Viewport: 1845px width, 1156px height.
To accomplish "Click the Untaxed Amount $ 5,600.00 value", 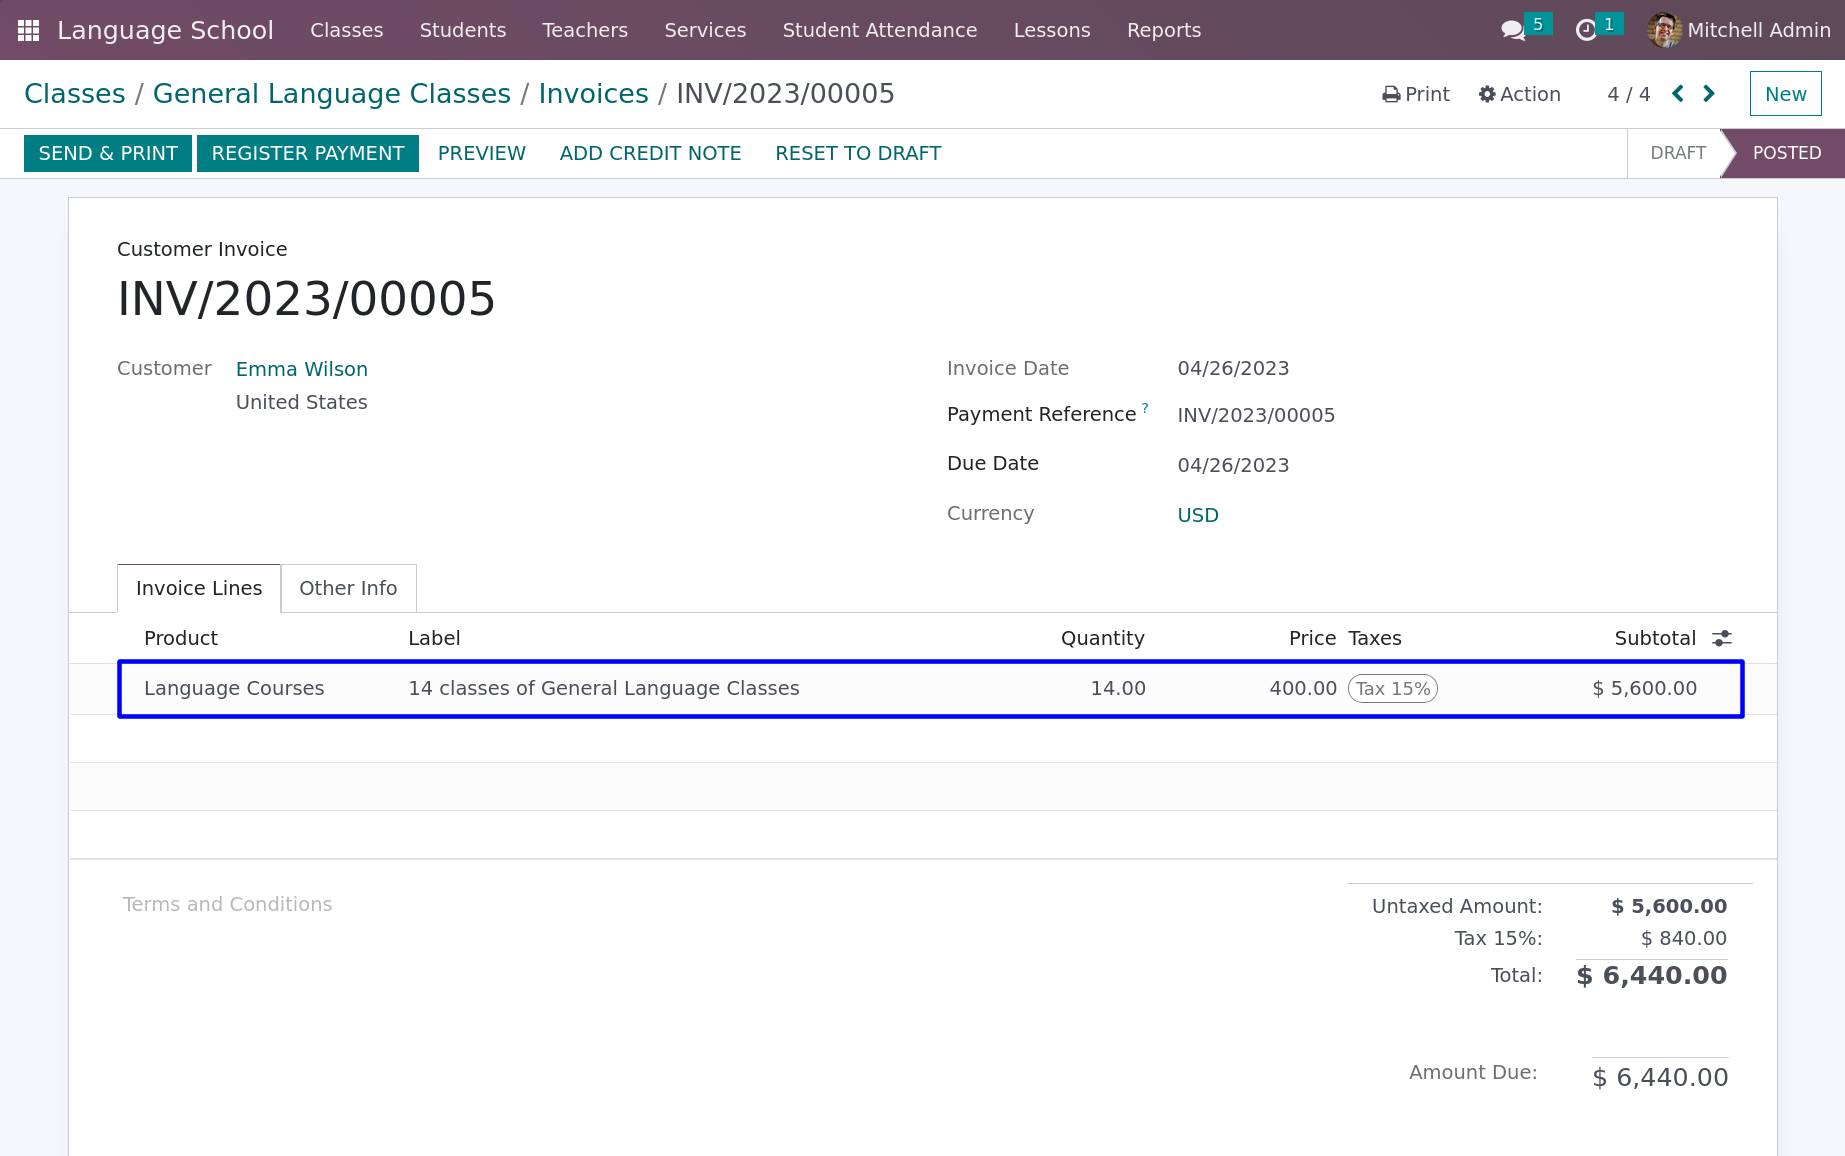I will [1669, 906].
